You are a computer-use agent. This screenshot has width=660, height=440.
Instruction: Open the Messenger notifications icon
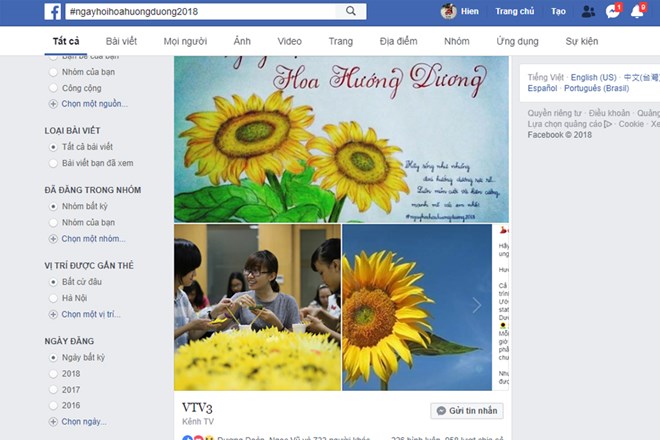pyautogui.click(x=612, y=11)
